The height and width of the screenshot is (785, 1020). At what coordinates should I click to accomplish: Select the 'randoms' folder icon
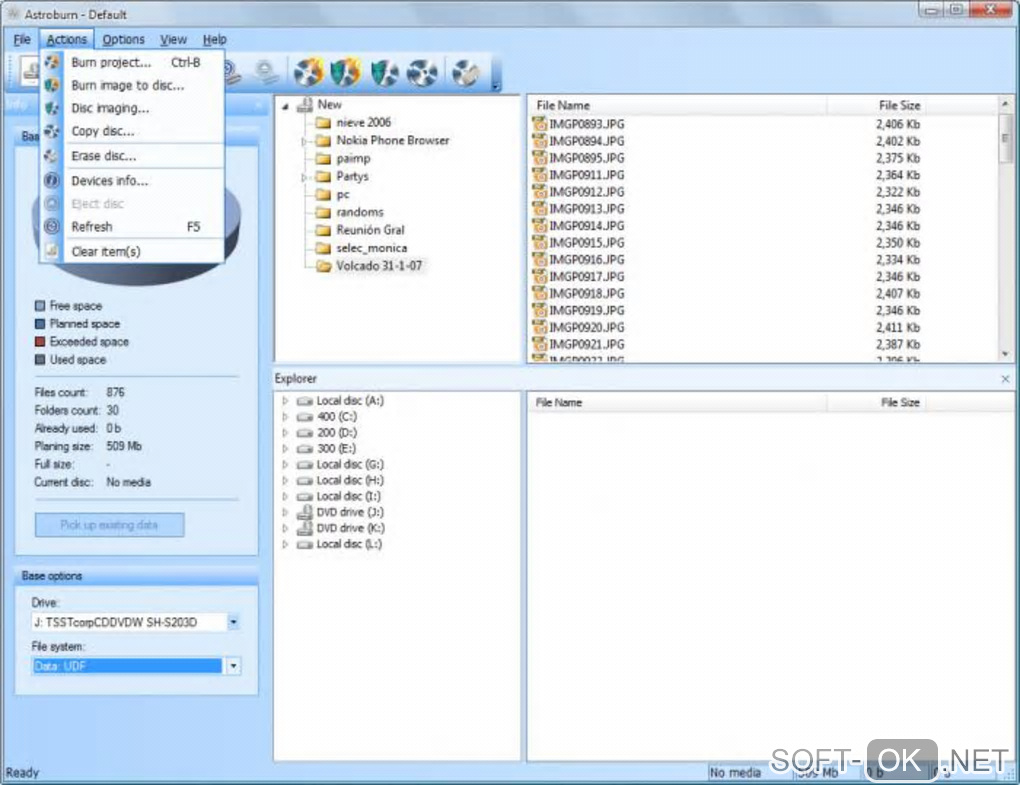coord(323,212)
